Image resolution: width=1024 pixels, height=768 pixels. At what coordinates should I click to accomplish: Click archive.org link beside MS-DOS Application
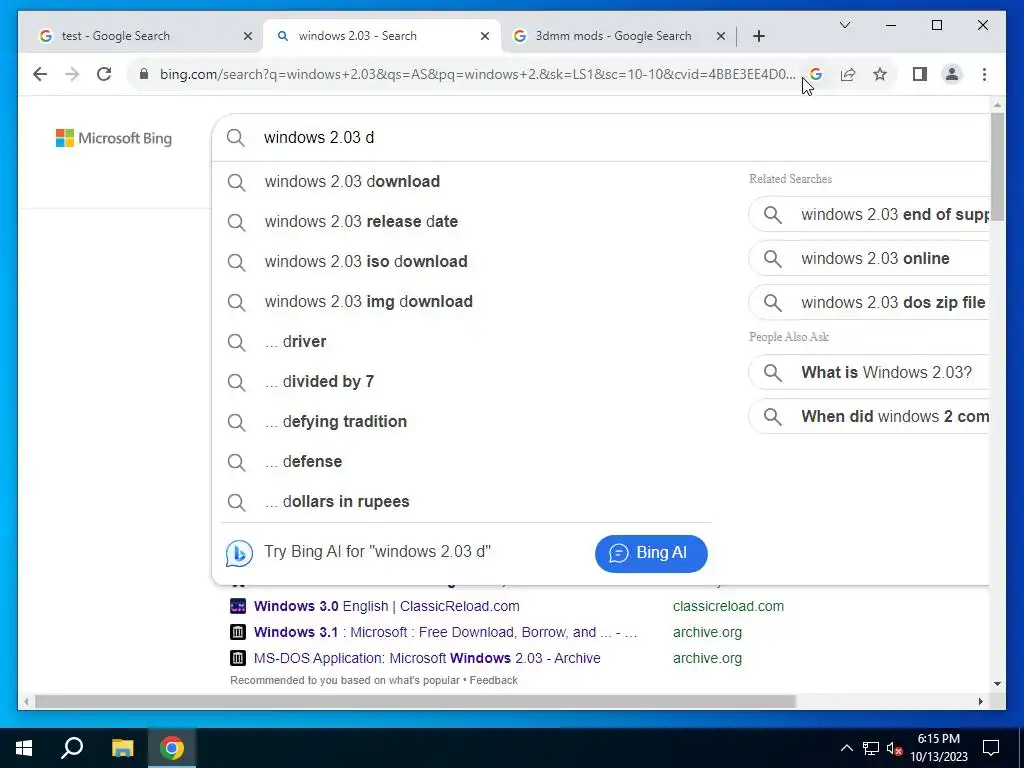[707, 658]
